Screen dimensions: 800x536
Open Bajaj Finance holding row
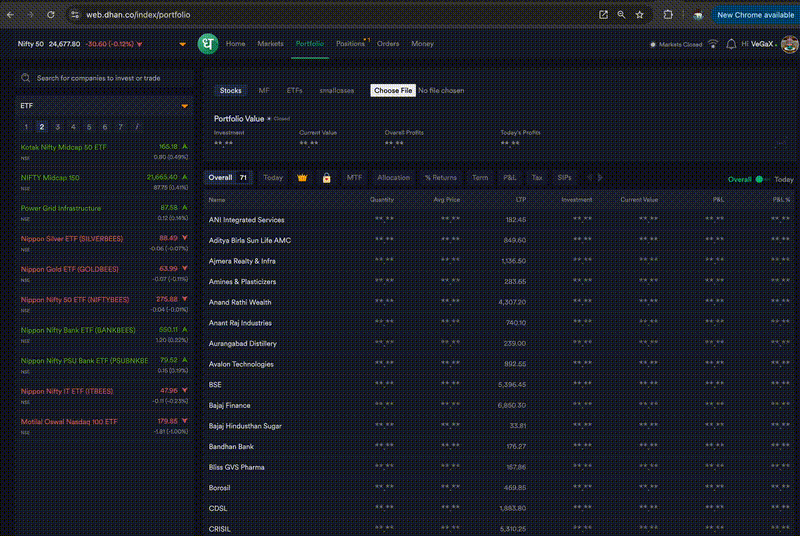tap(501, 405)
